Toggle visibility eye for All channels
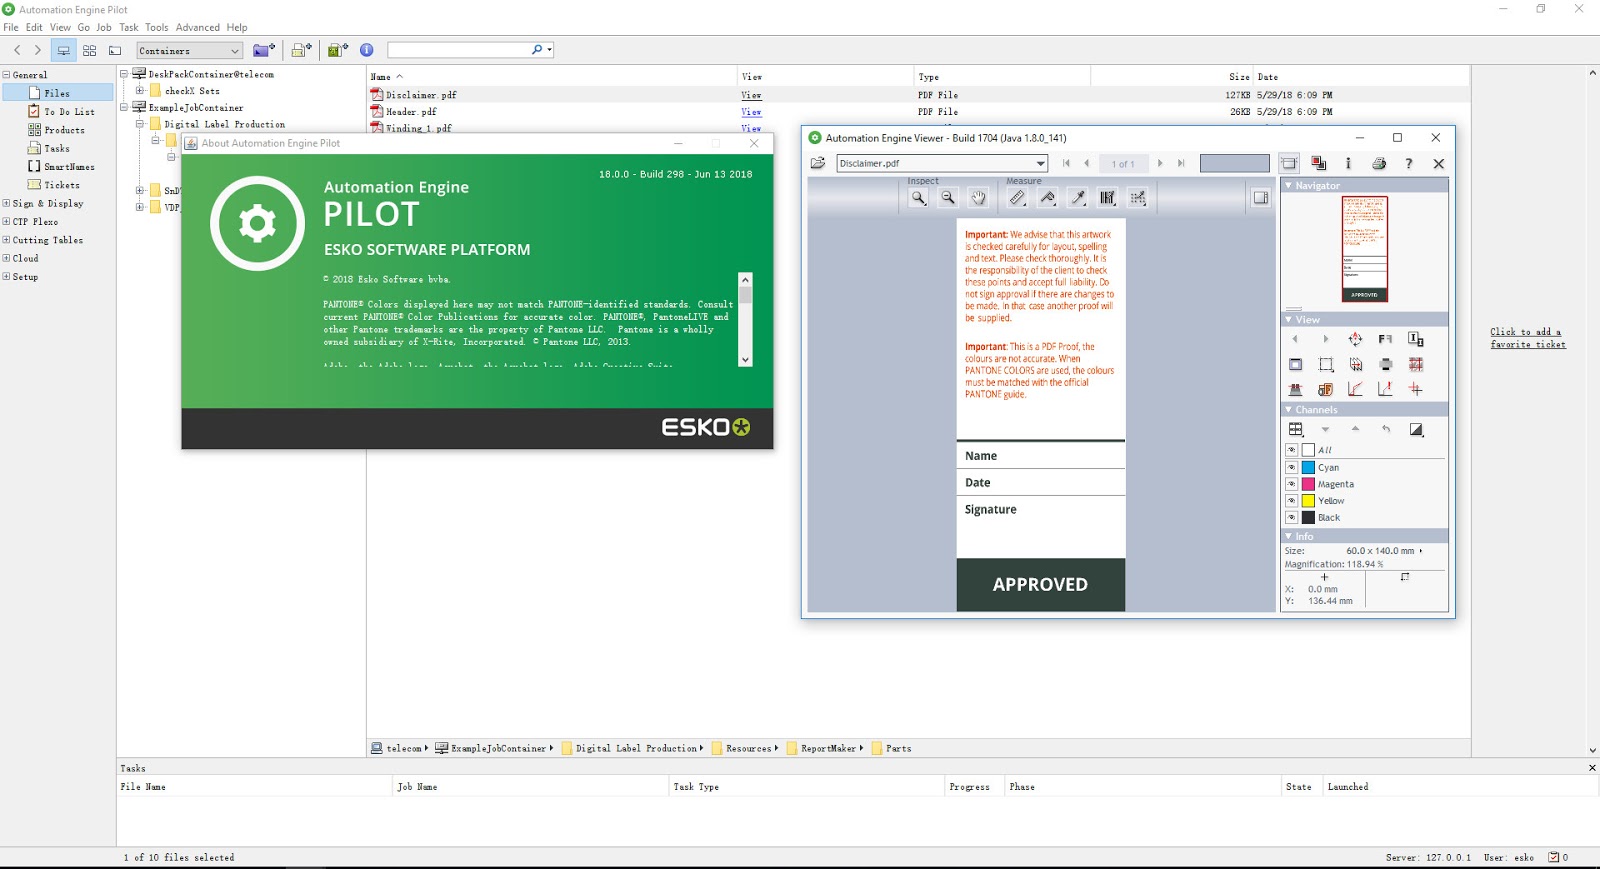The image size is (1600, 869). click(1291, 450)
